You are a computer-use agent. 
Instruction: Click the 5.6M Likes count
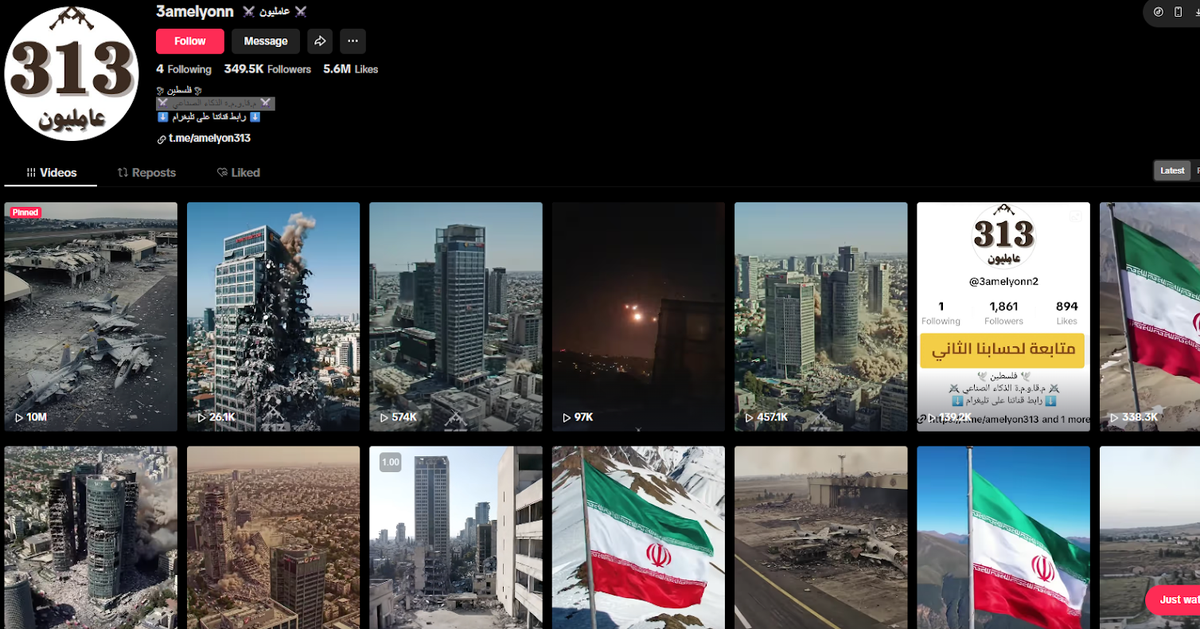[x=350, y=69]
